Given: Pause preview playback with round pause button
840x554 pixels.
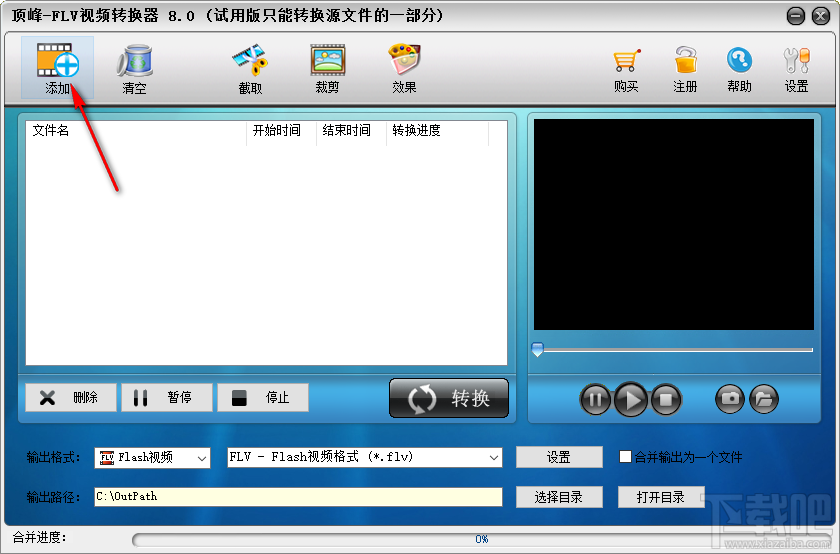Looking at the screenshot, I should point(595,399).
